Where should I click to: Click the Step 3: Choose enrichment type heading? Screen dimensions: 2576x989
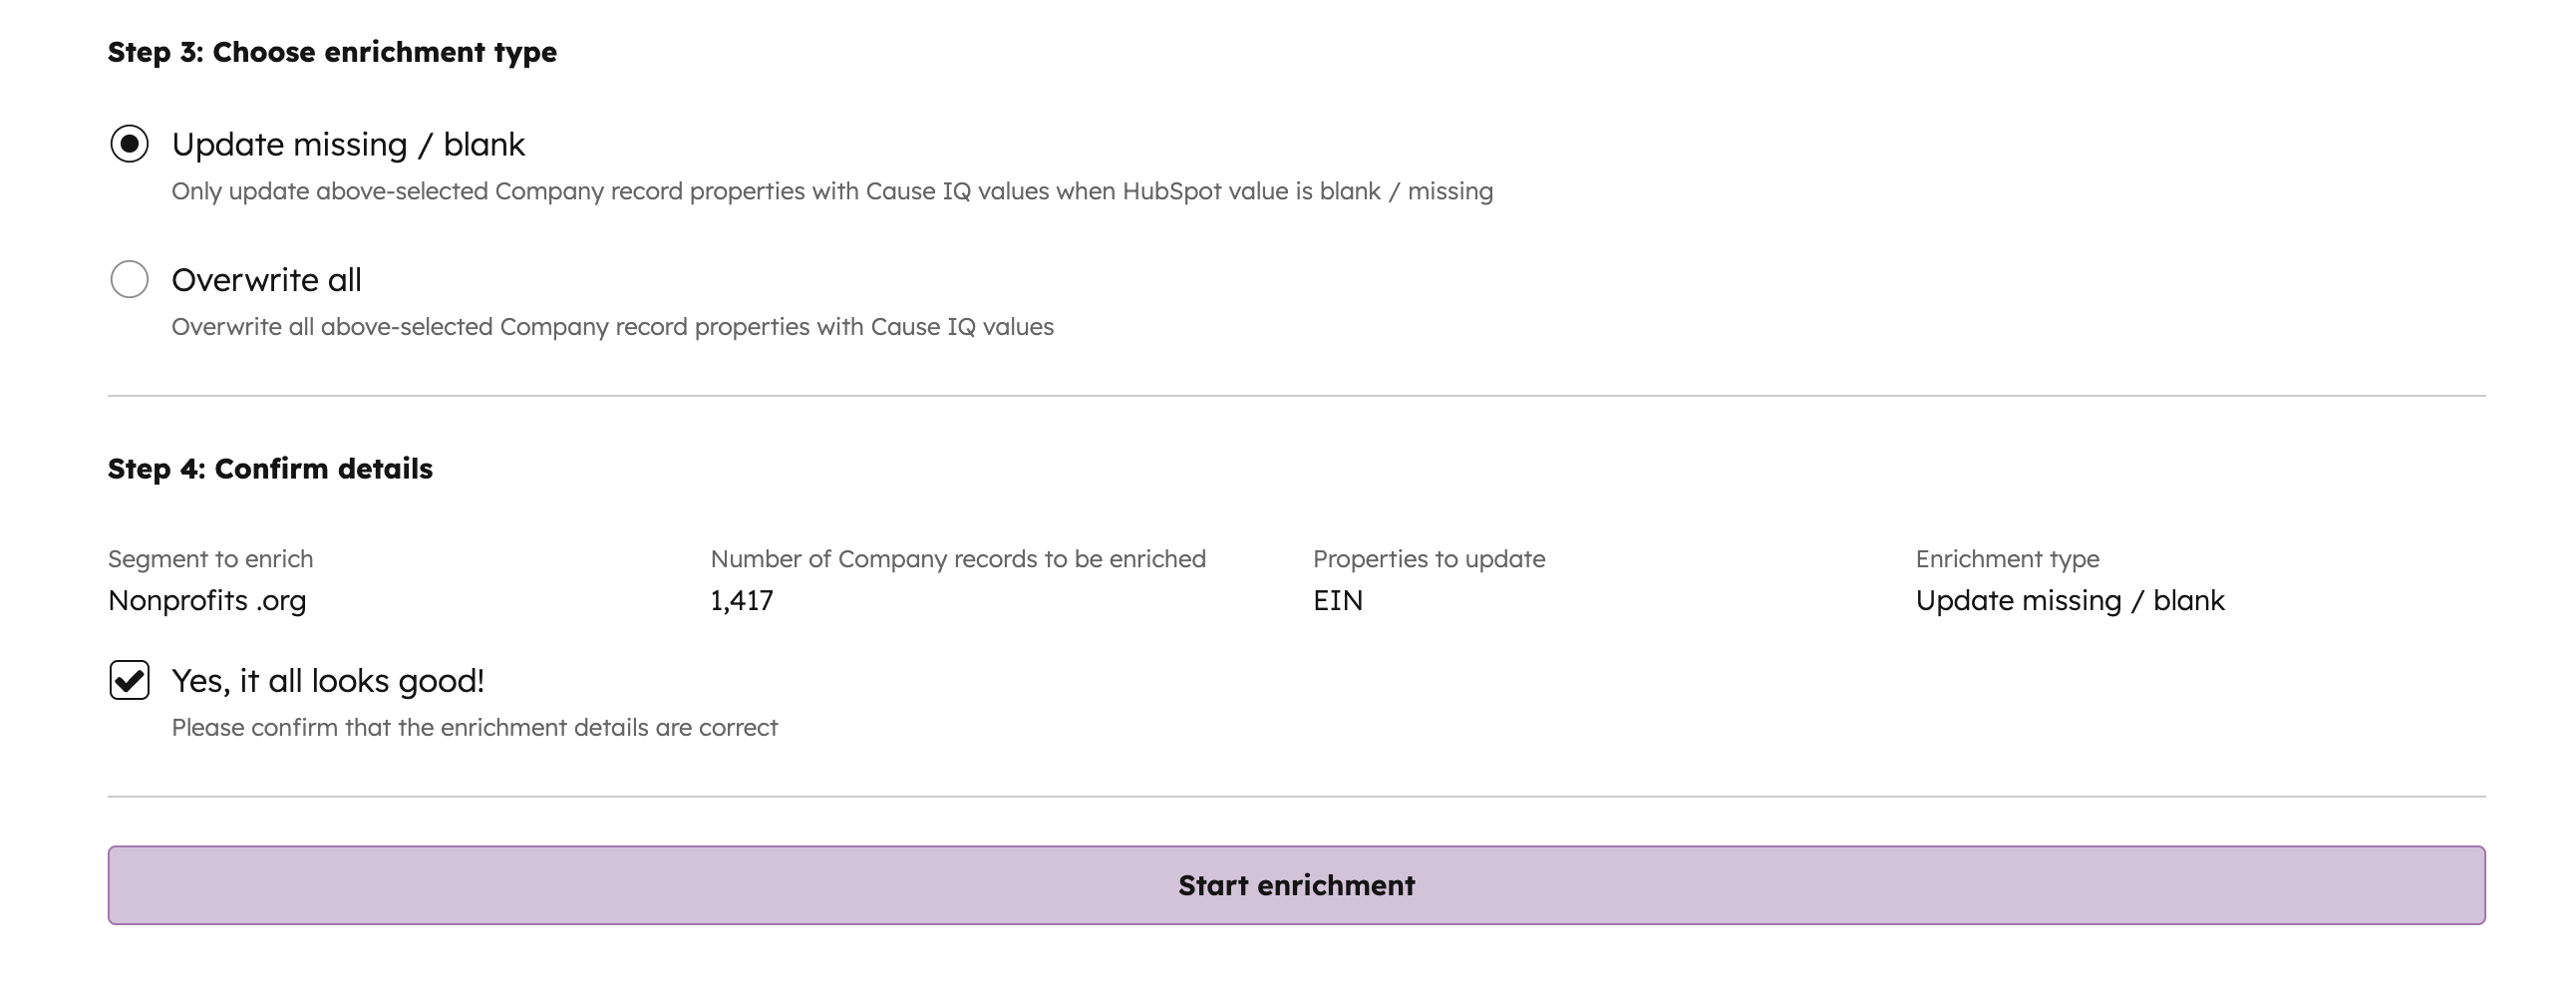[x=332, y=52]
